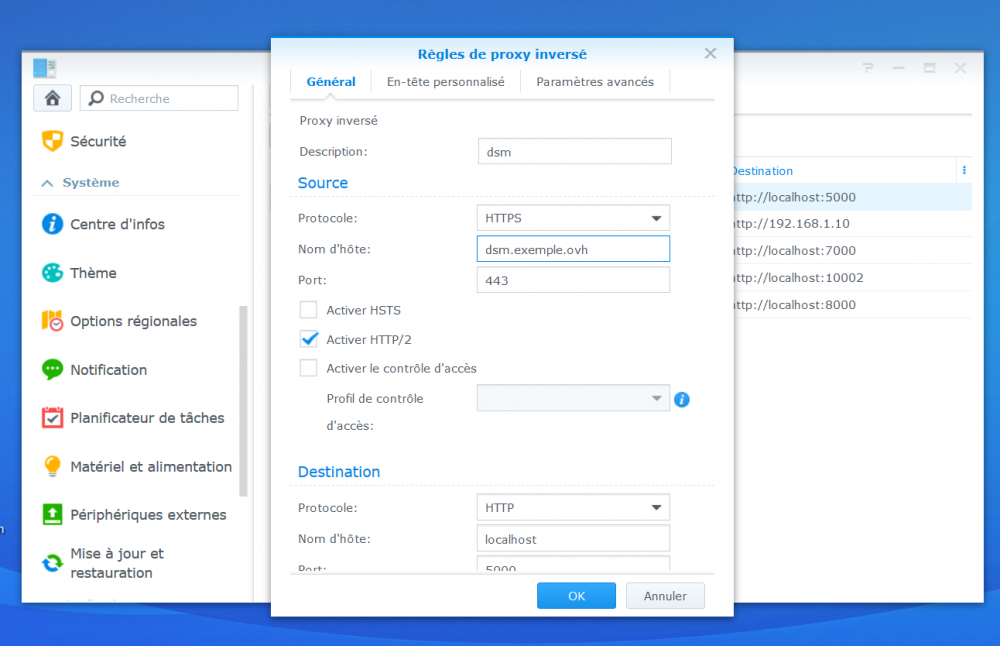This screenshot has width=1000, height=646.
Task: Select the localhost:10002 destination row
Action: (852, 277)
